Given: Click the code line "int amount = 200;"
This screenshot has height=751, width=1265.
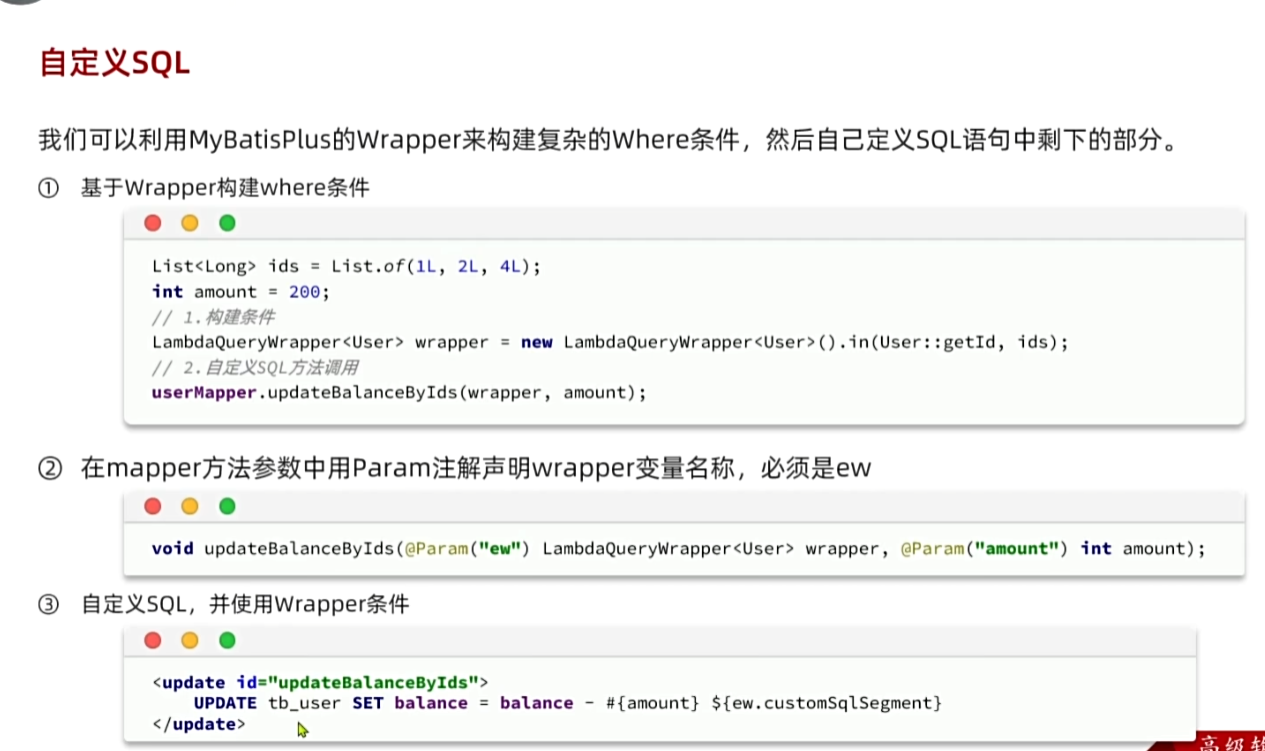Looking at the screenshot, I should (240, 292).
